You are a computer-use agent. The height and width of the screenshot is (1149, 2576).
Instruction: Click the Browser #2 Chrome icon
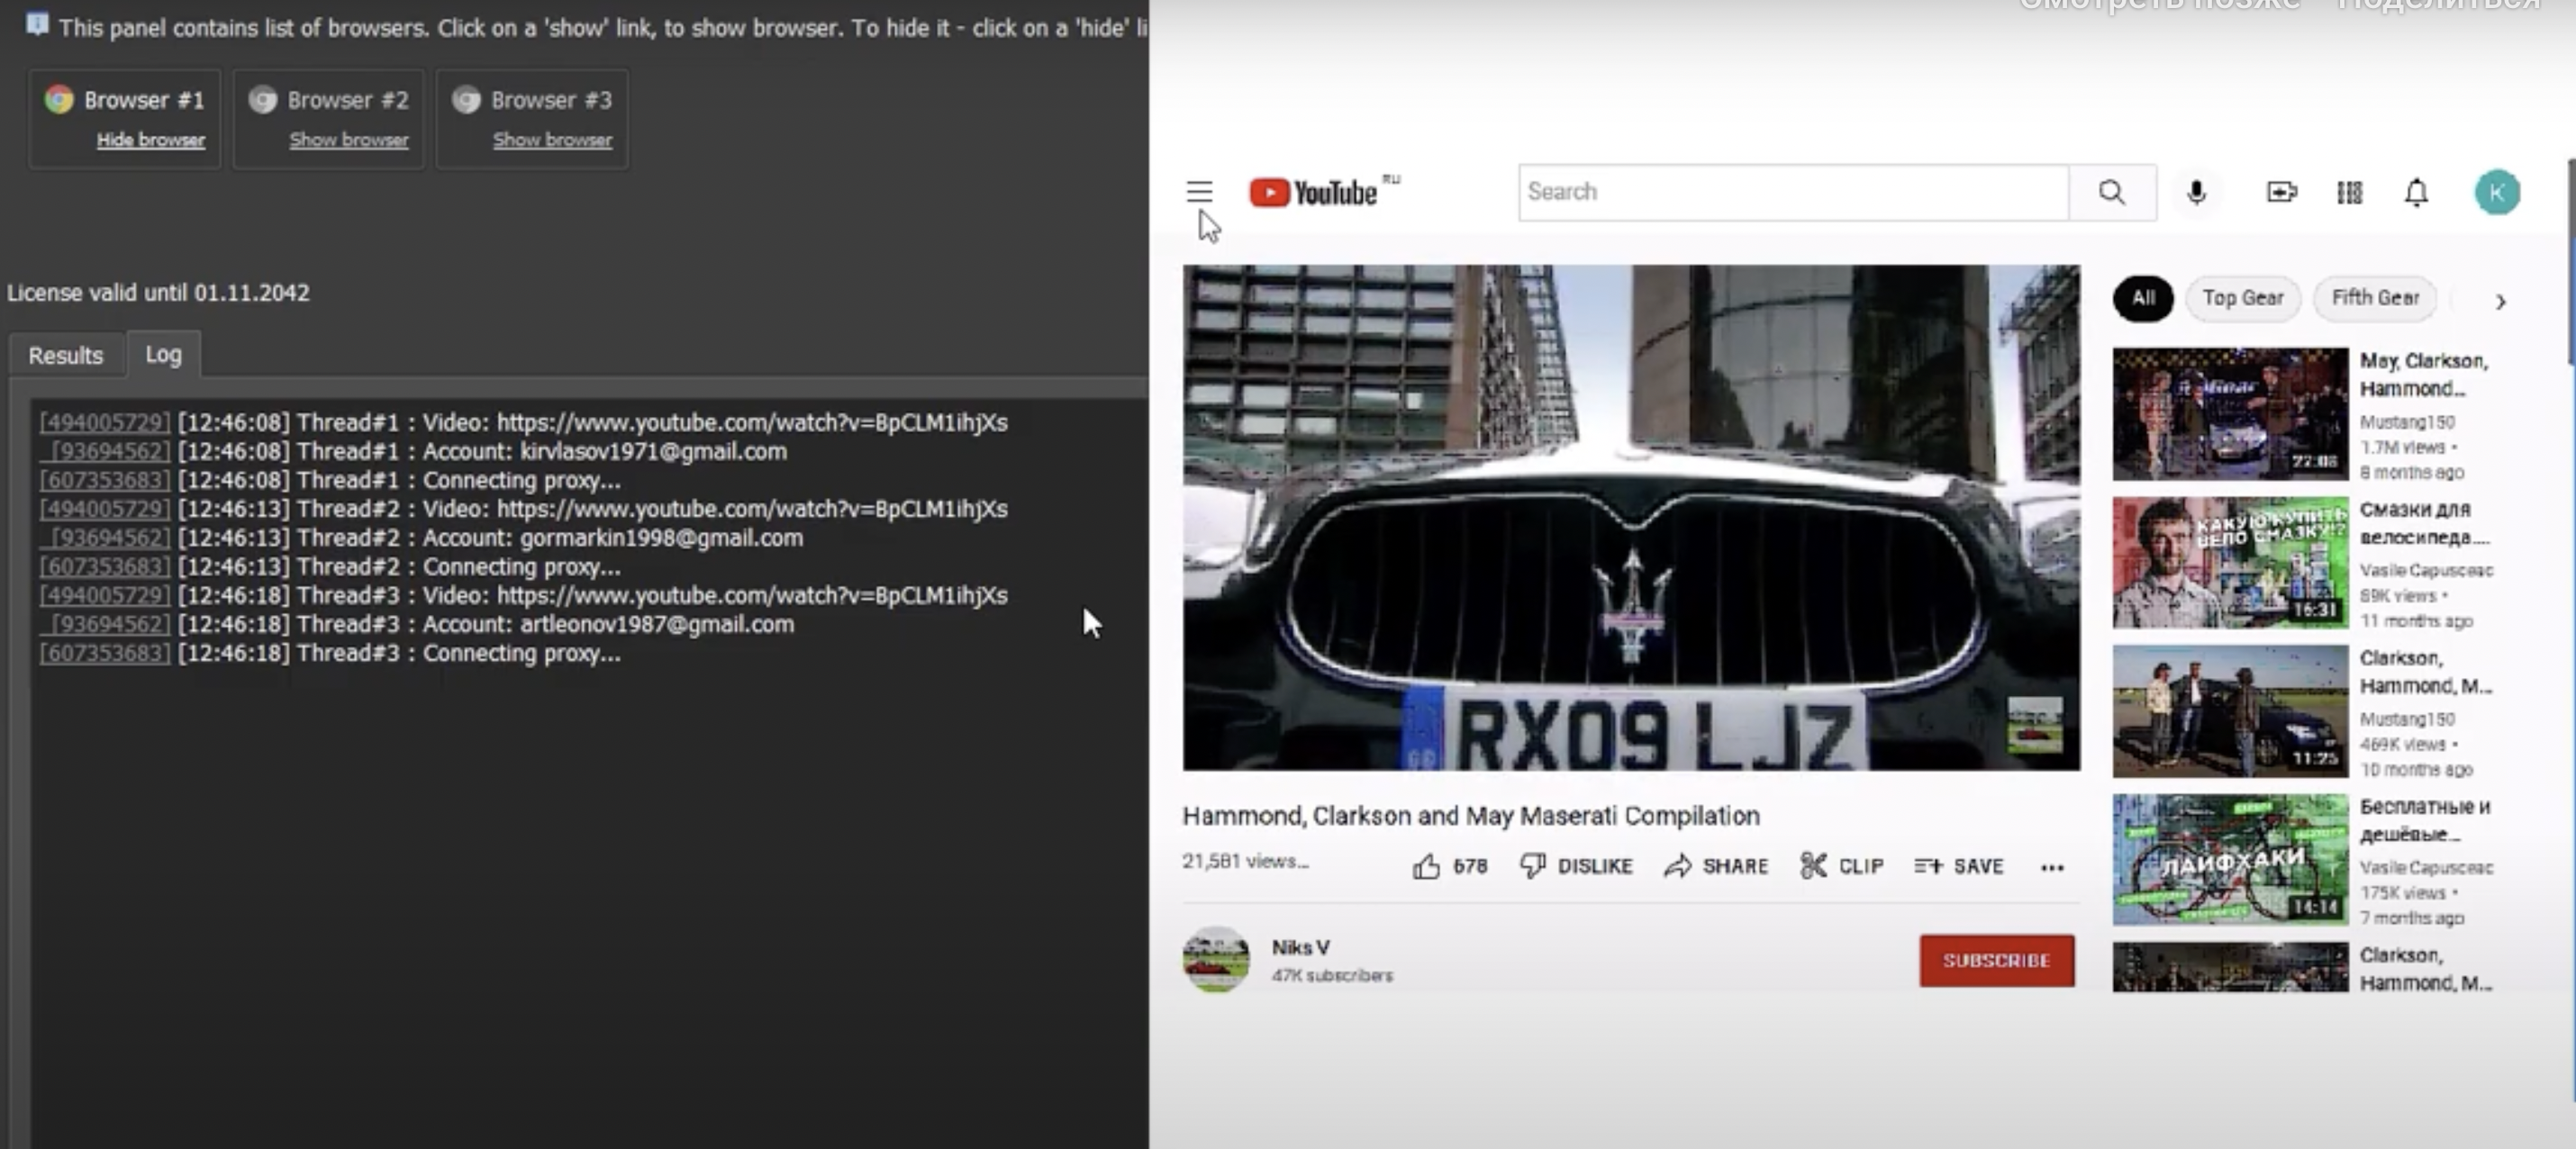click(263, 99)
